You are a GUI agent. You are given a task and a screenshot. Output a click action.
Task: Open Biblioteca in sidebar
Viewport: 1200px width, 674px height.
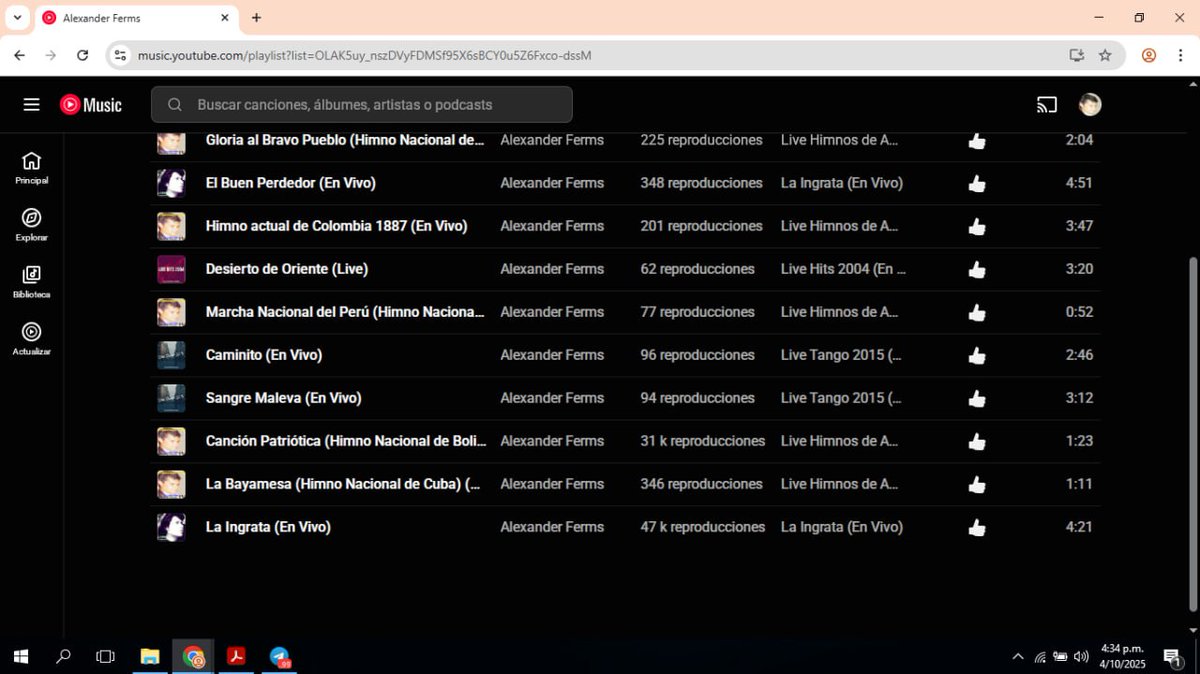click(x=32, y=282)
